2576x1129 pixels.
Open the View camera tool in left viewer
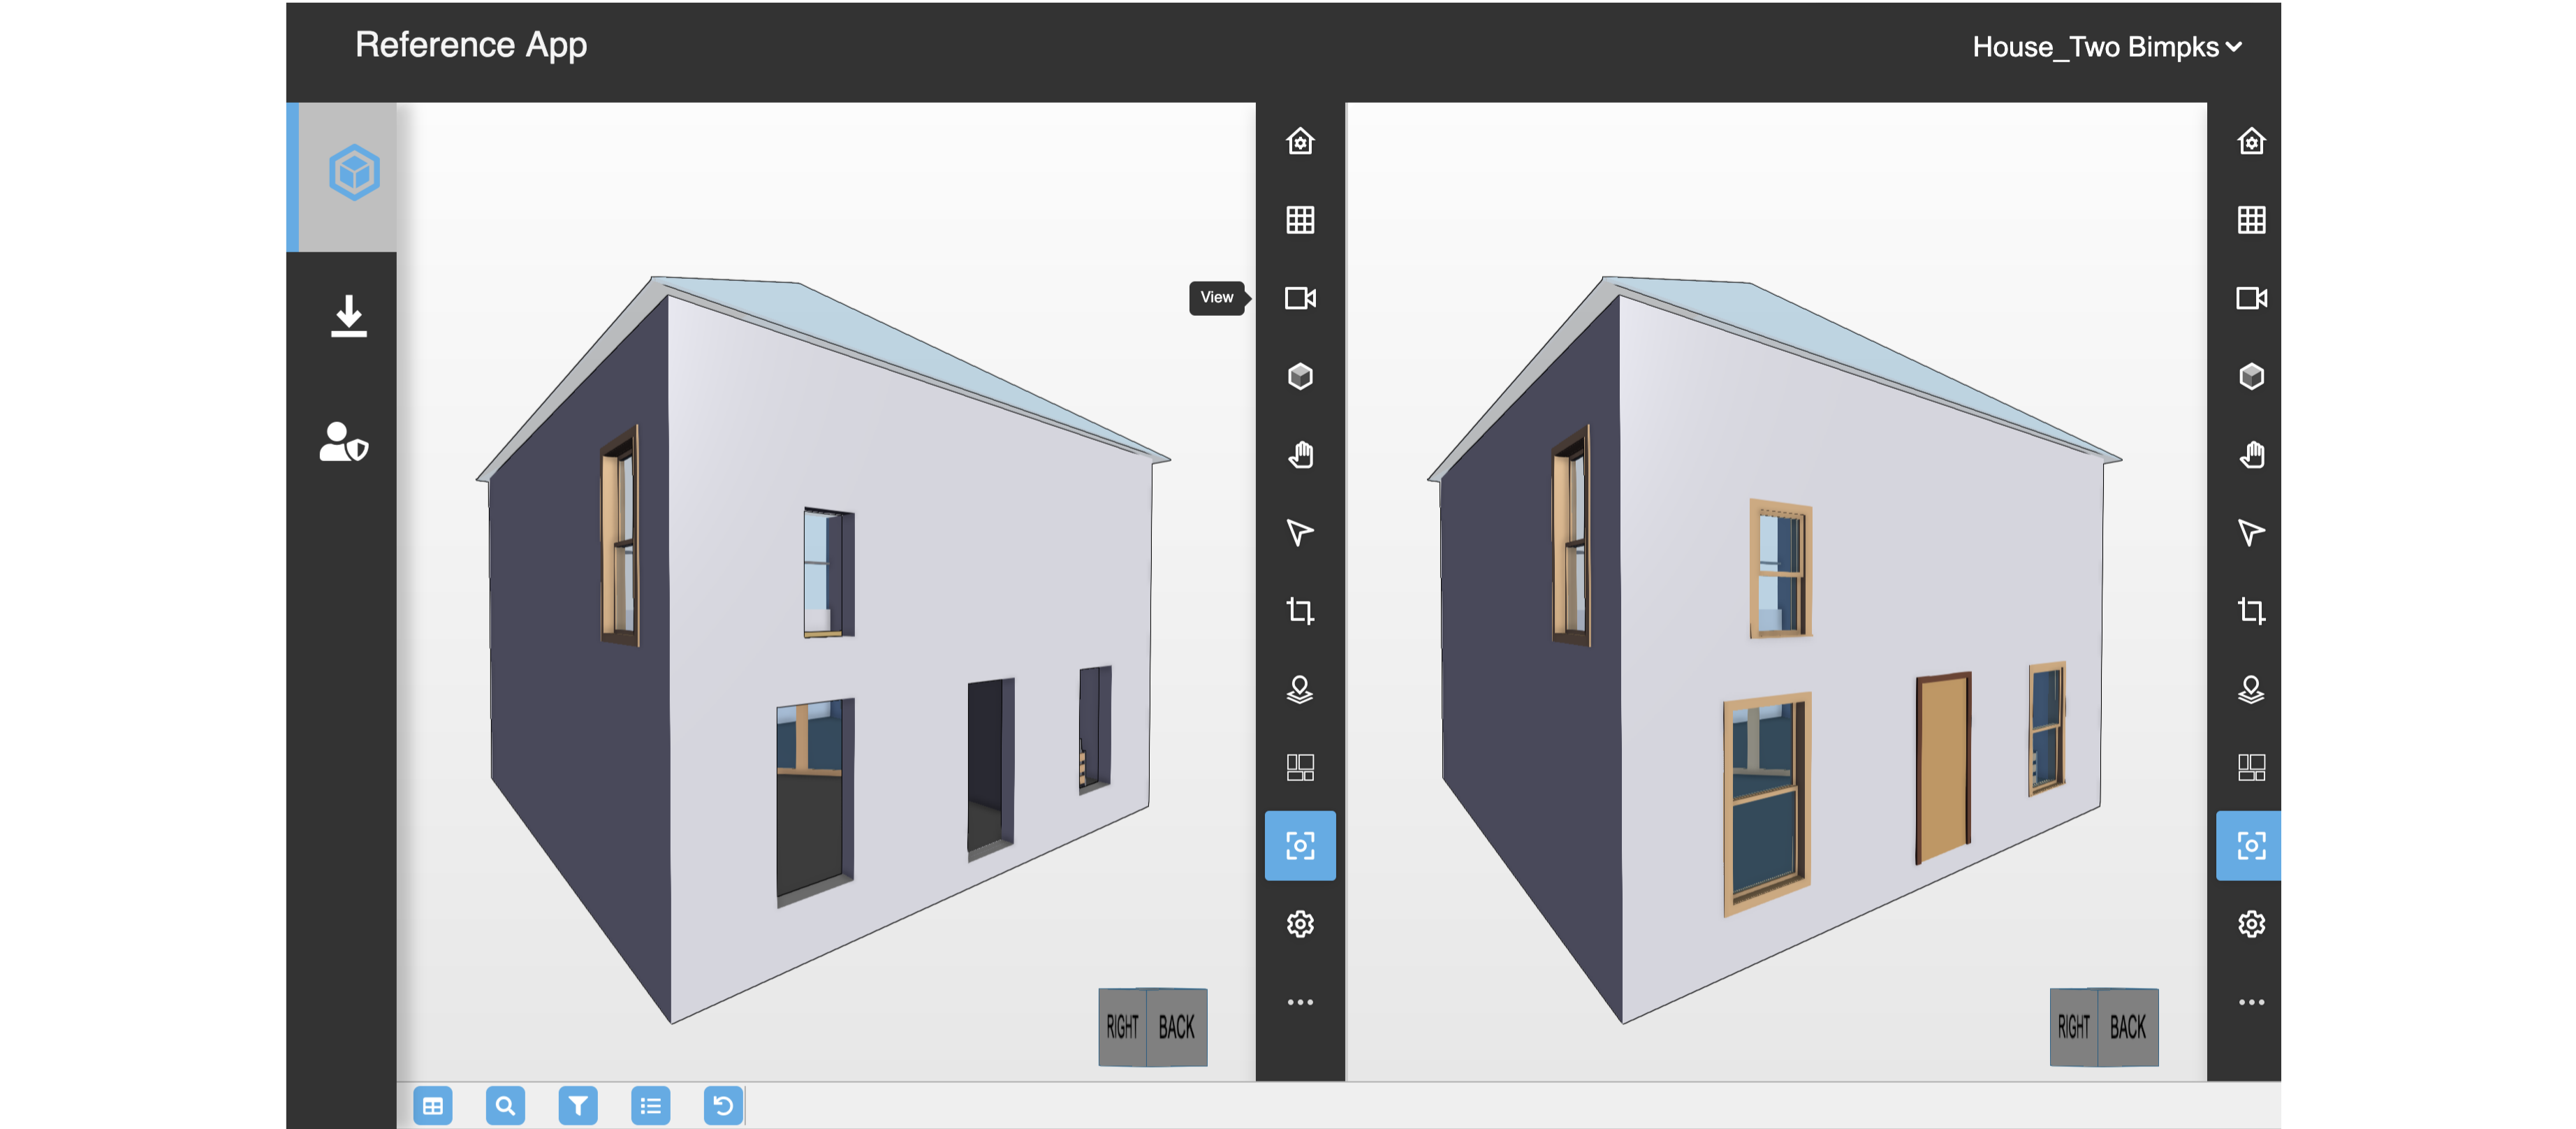pyautogui.click(x=1299, y=298)
